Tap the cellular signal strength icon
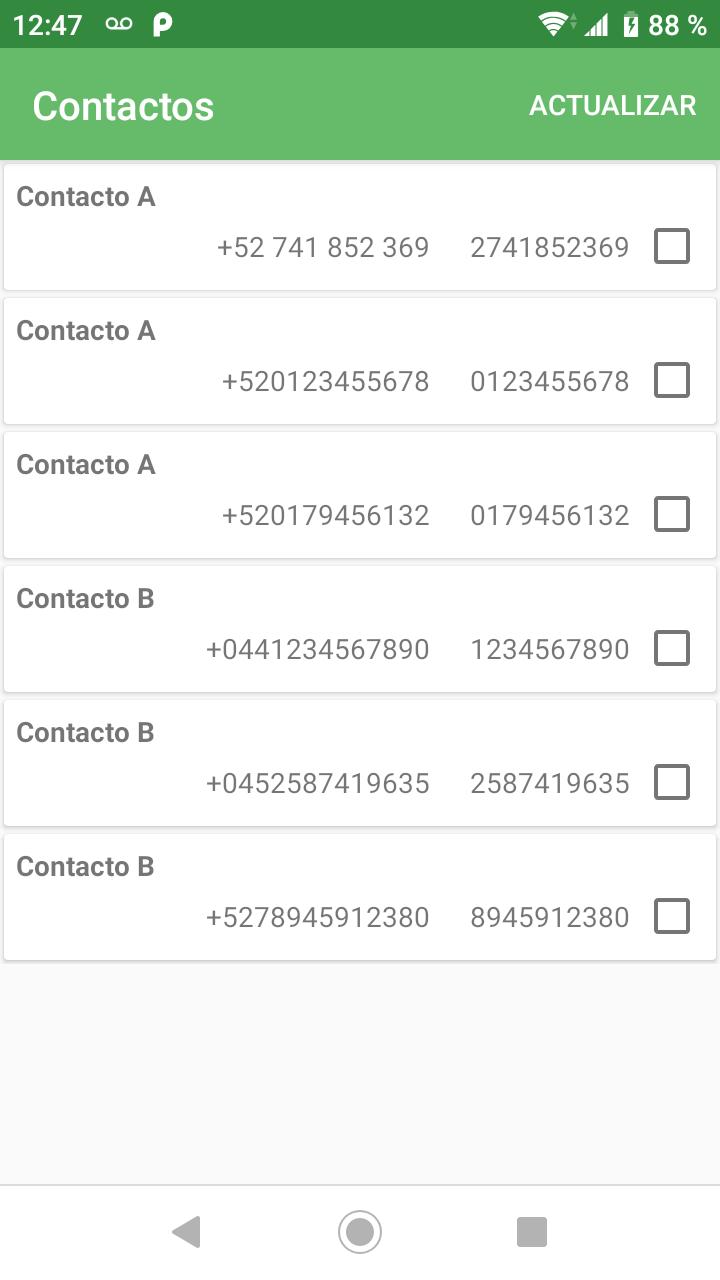The image size is (720, 1280). coord(597,24)
